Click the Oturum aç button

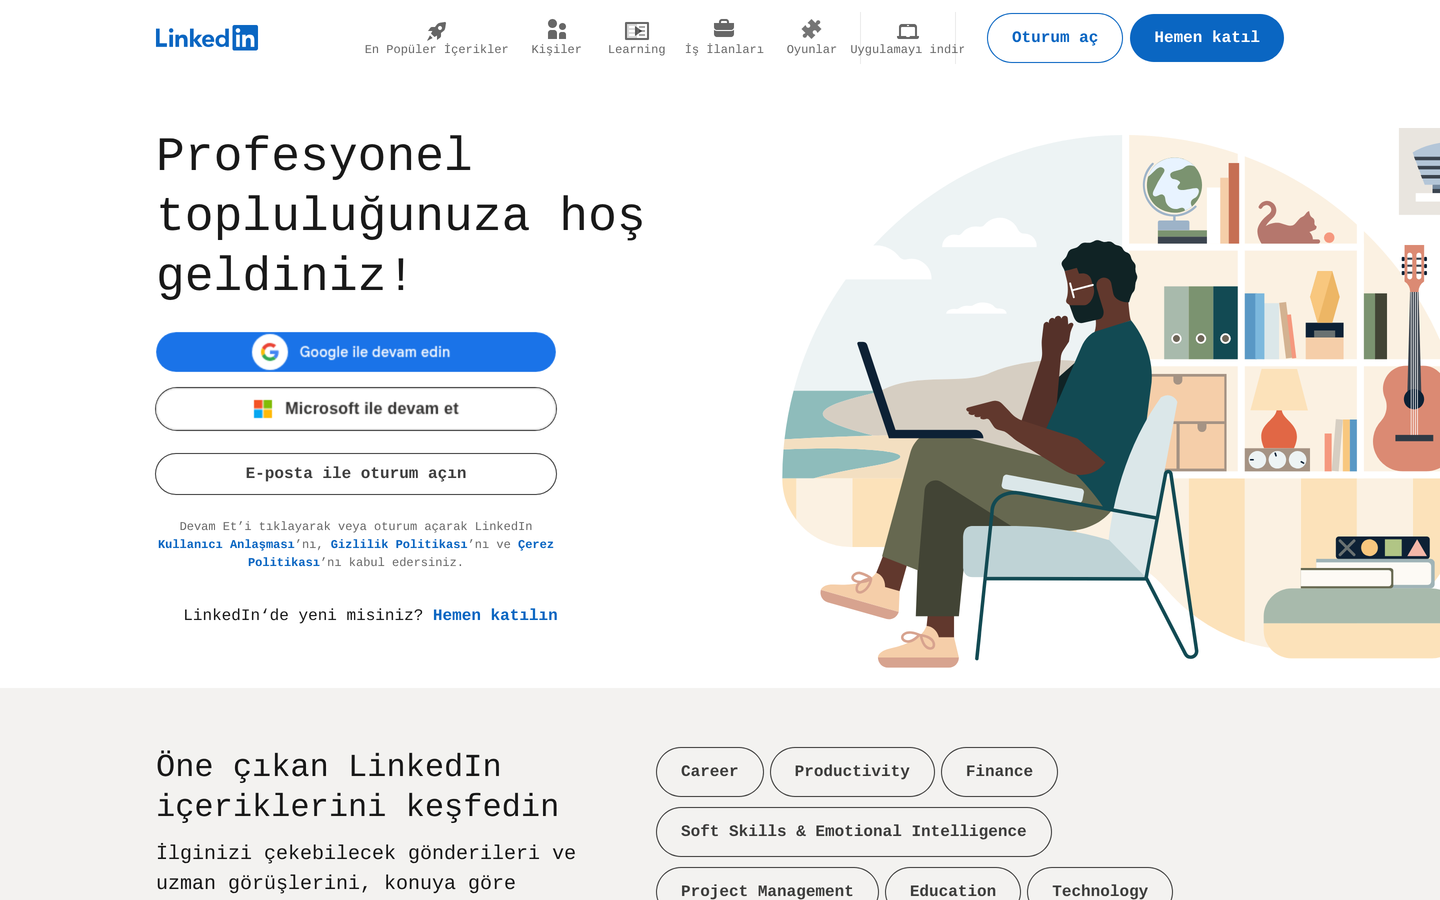point(1055,38)
